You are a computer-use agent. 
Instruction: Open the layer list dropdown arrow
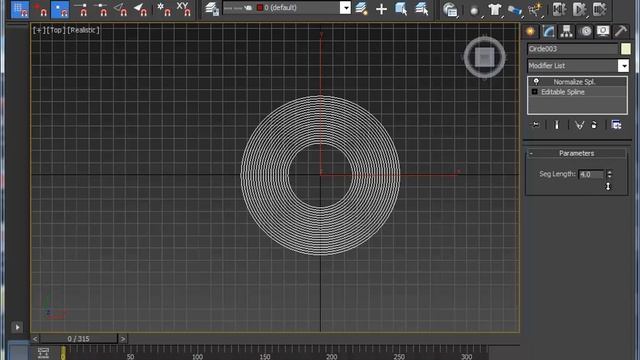pyautogui.click(x=345, y=8)
